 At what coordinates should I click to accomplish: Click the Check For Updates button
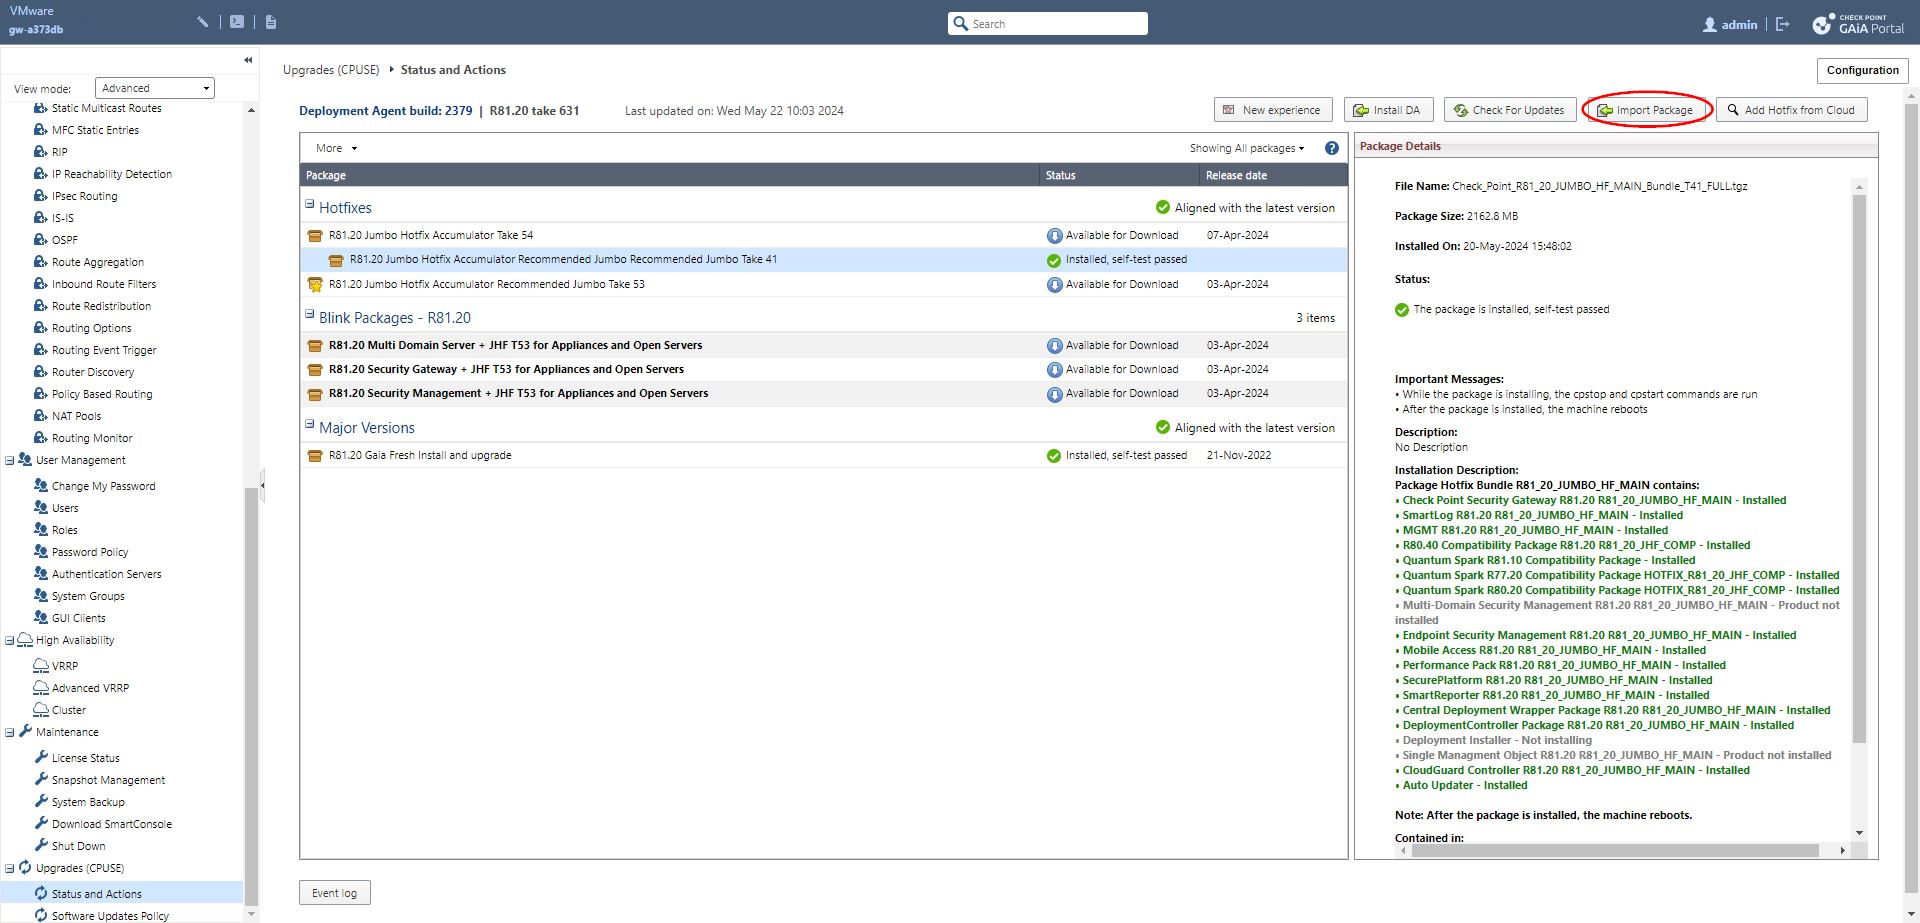(1509, 110)
